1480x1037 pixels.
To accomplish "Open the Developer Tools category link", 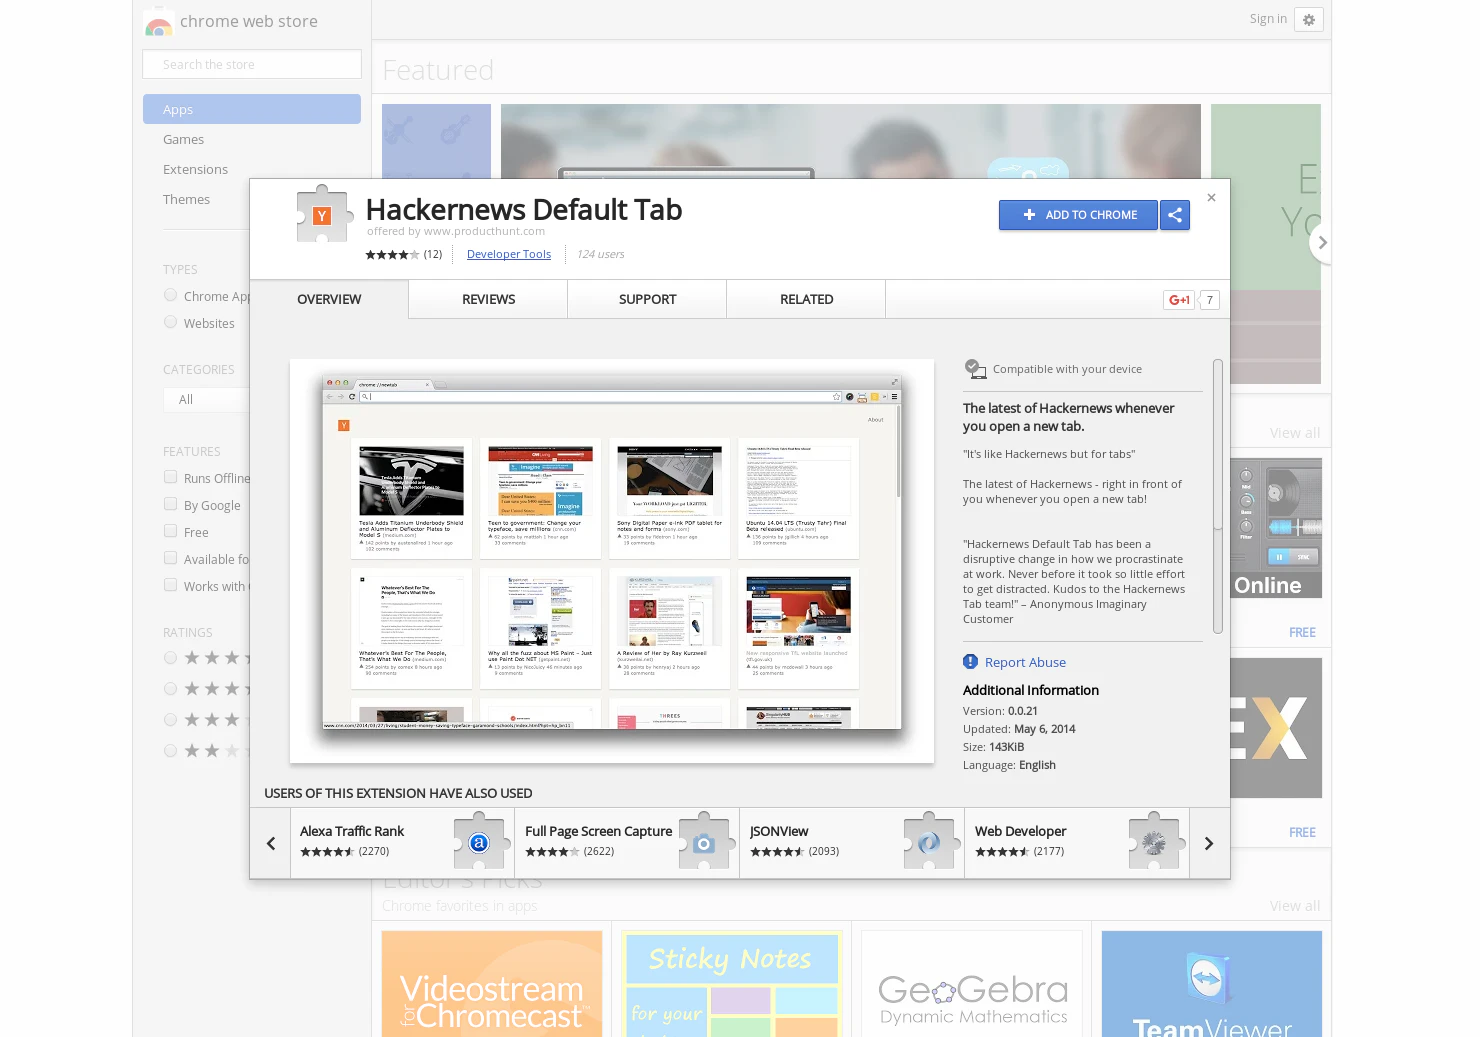I will pyautogui.click(x=509, y=255).
